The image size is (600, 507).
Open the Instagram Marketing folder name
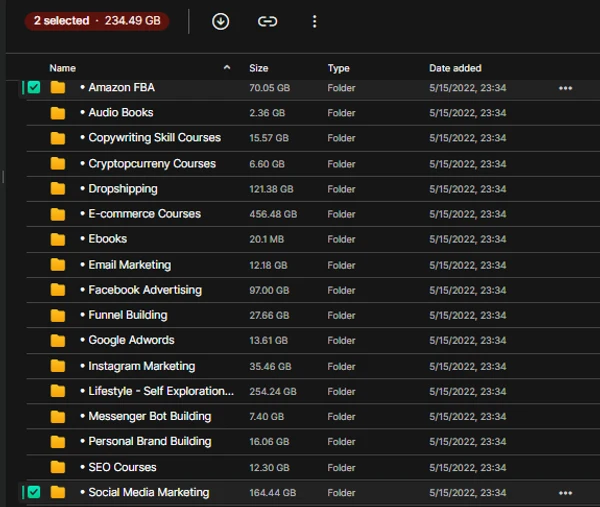[142, 366]
